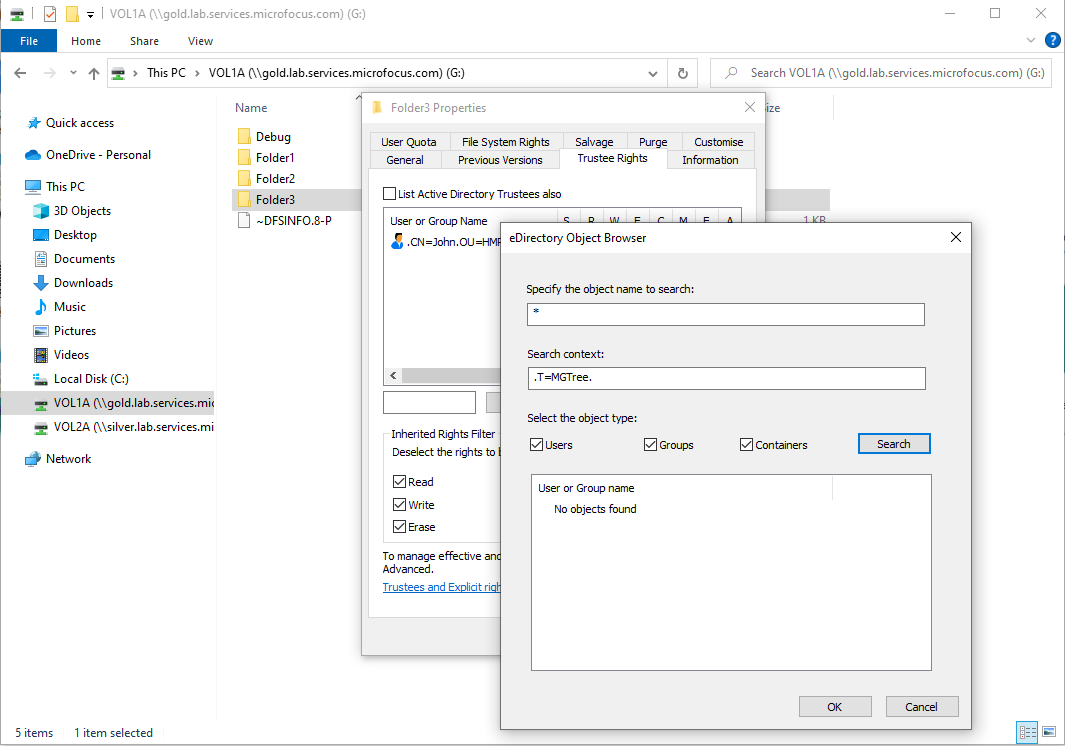This screenshot has height=746, width=1065.
Task: Expand the ribbon with the chevron
Action: point(1029,40)
